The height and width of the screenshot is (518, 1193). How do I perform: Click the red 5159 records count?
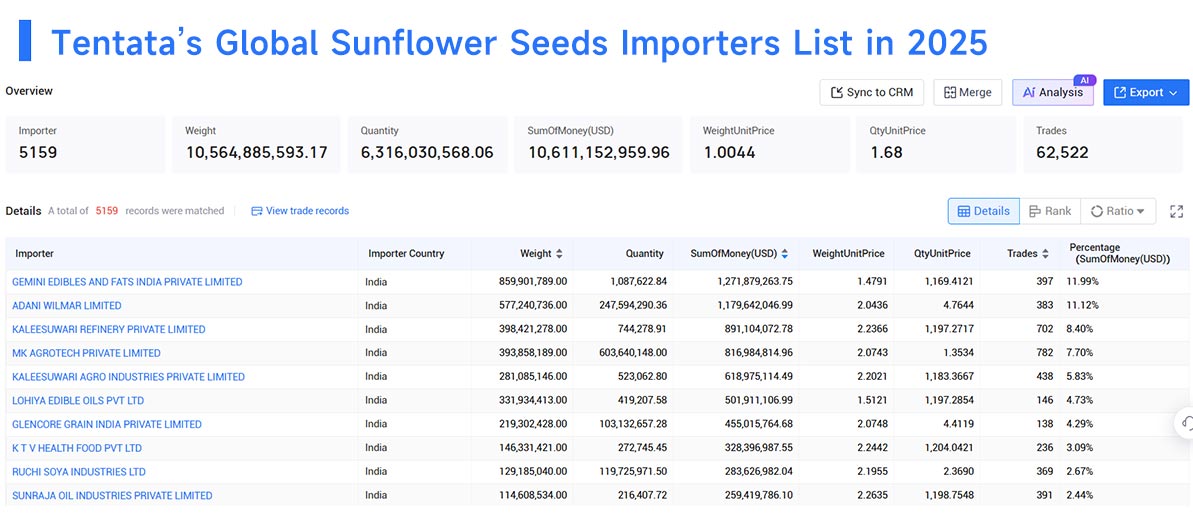(107, 211)
